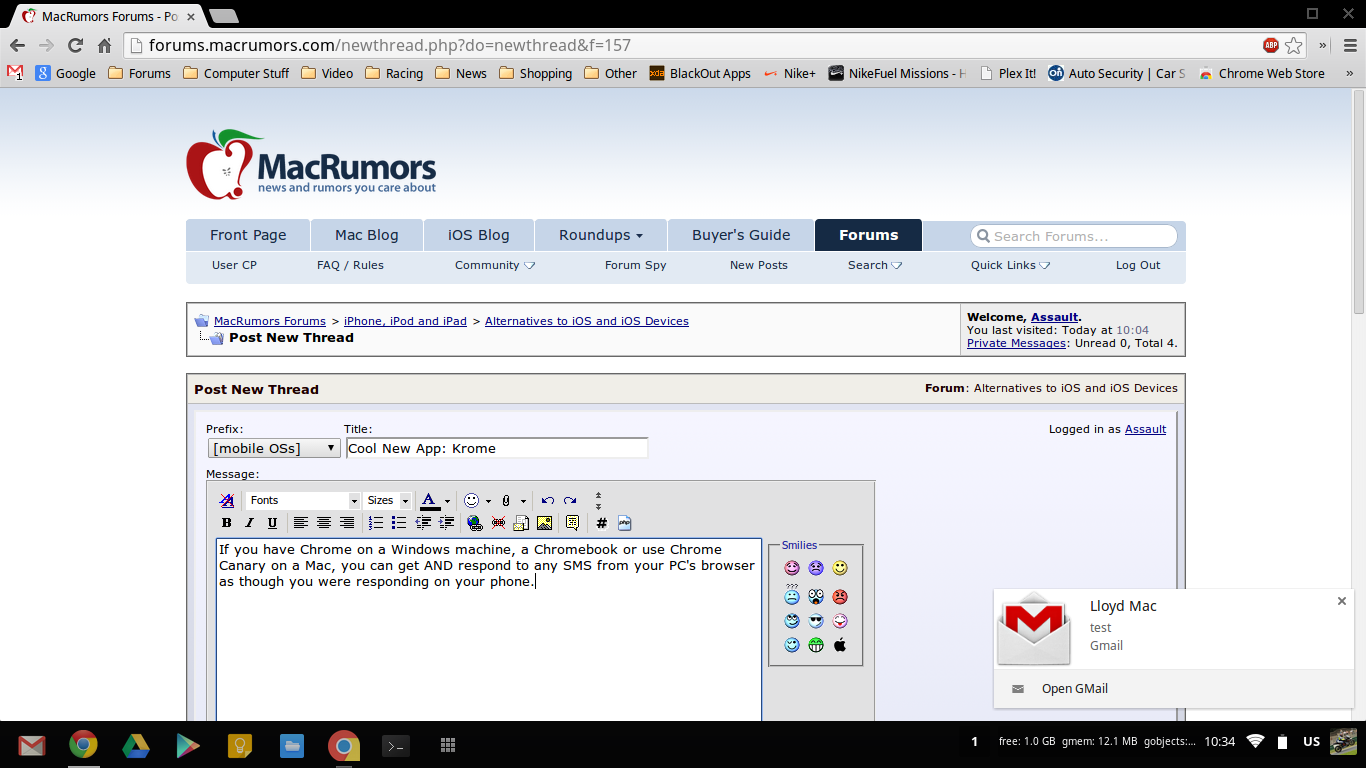Go to Alternatives to iOS and iOS Devices breadcrumb
This screenshot has height=768, width=1366.
[x=587, y=321]
